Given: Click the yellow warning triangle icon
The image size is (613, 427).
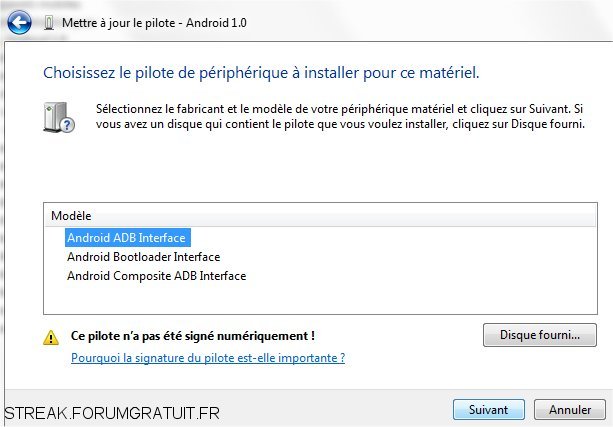Looking at the screenshot, I should click(51, 337).
